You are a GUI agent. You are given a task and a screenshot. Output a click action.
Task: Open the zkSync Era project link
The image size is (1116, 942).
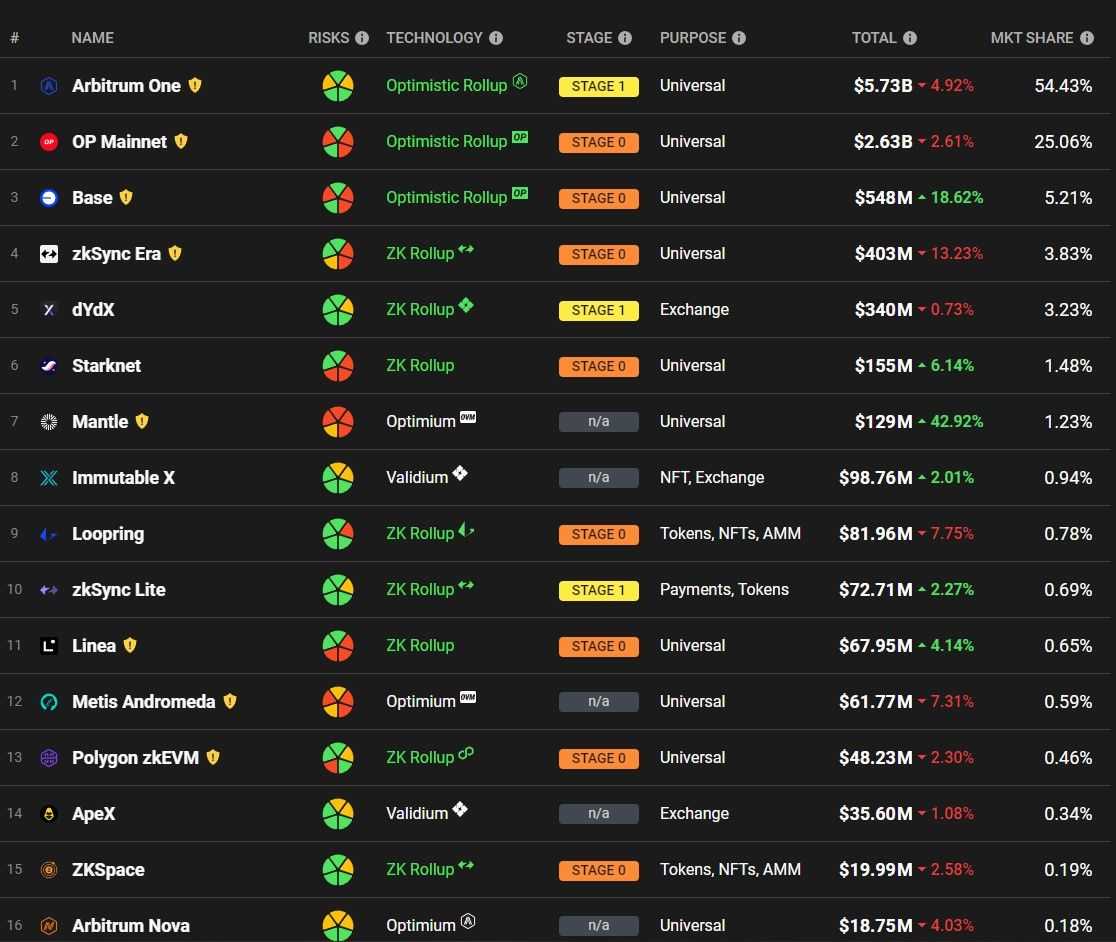[116, 254]
